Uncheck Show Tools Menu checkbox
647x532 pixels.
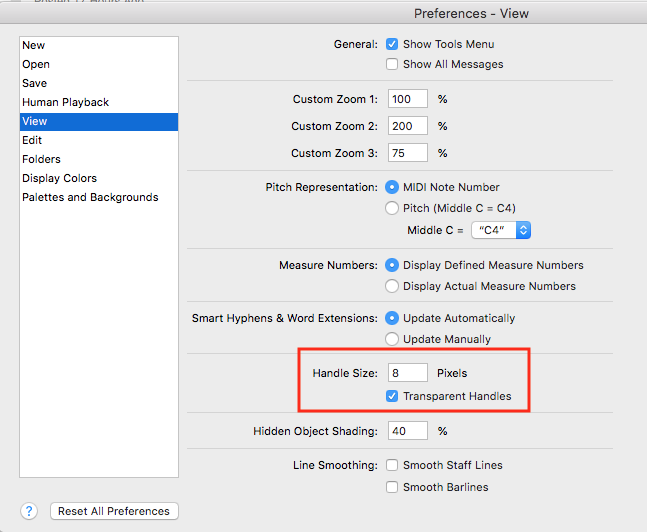(x=393, y=44)
